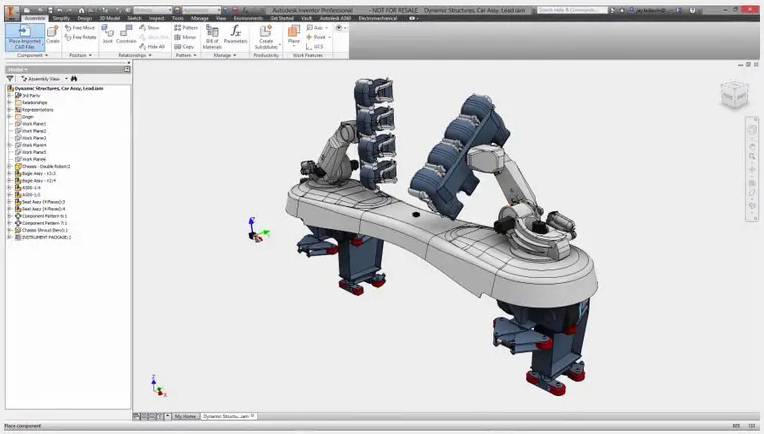Click the Free Rotate tool
This screenshot has height=434, width=764.
click(x=81, y=37)
